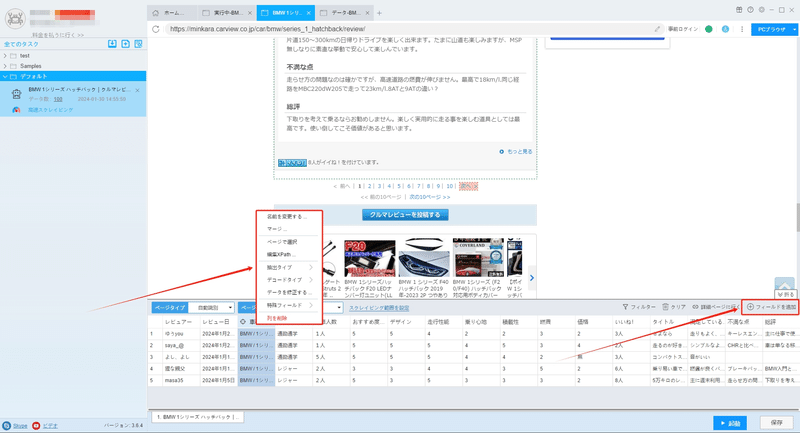Collapse the デフォルト folder
Screen dimensions: 800x433
[5, 77]
